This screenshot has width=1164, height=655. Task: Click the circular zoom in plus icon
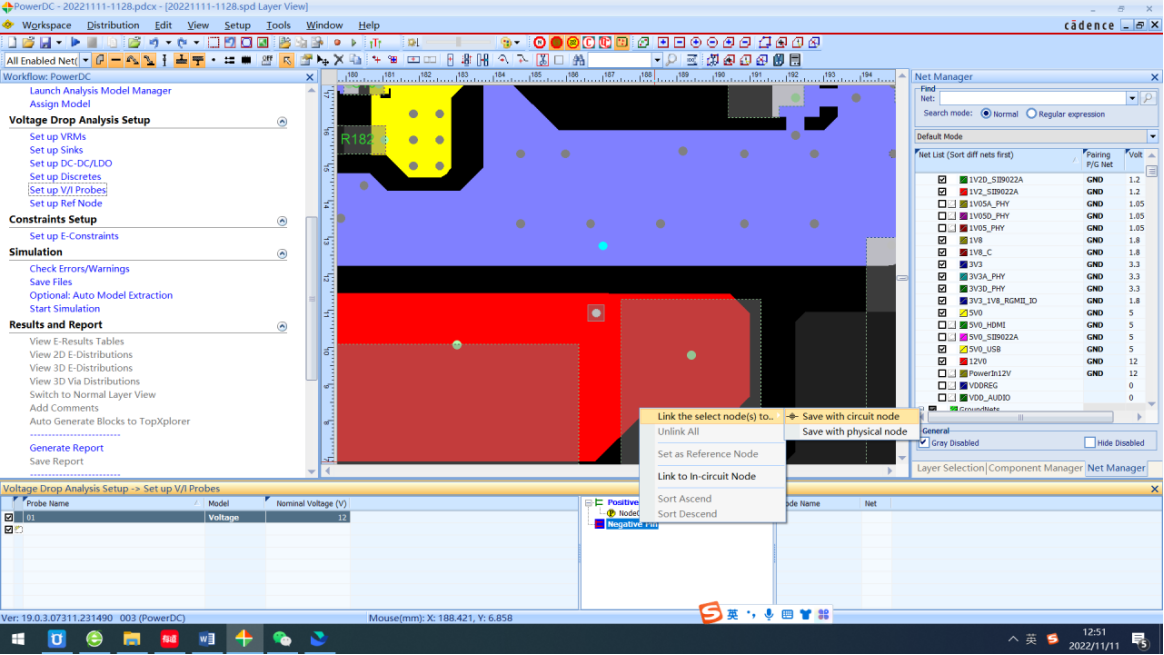click(x=696, y=42)
